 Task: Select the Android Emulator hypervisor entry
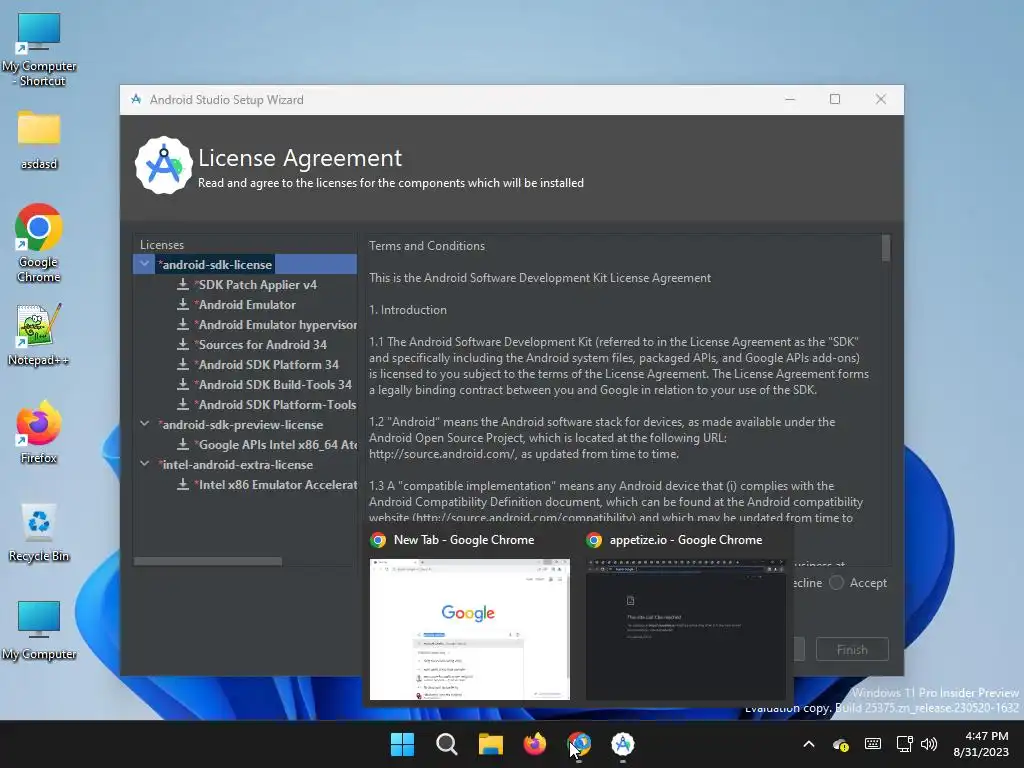pos(276,325)
